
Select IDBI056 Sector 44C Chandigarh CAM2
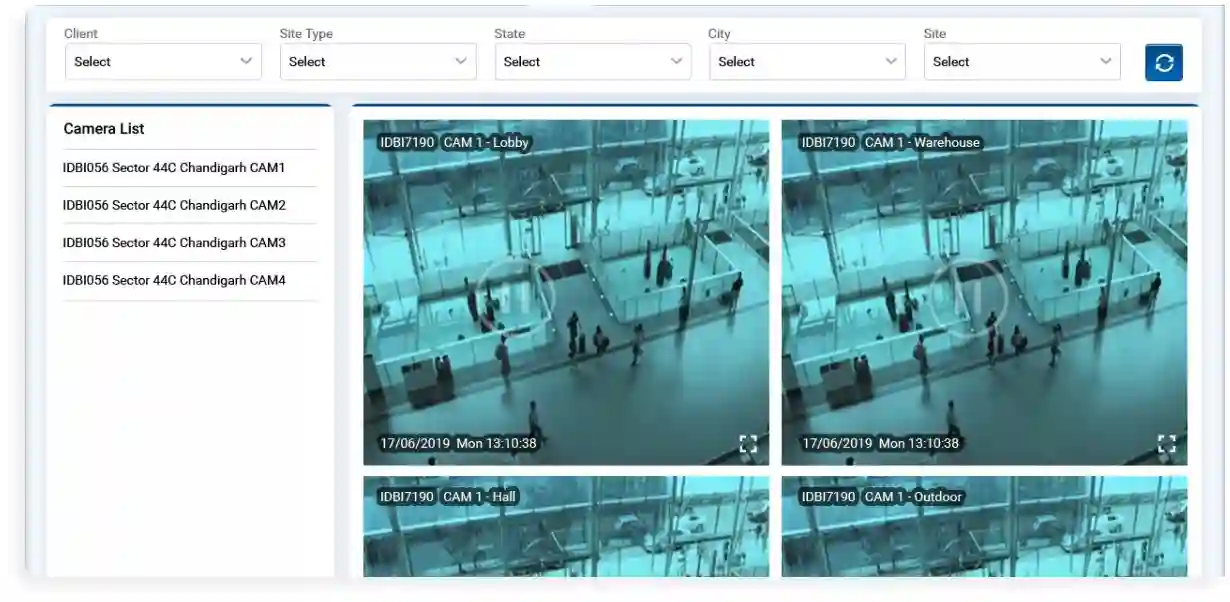pos(189,205)
